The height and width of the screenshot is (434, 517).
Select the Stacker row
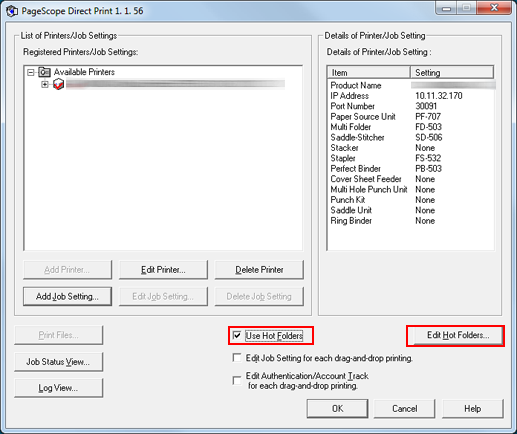pyautogui.click(x=411, y=148)
